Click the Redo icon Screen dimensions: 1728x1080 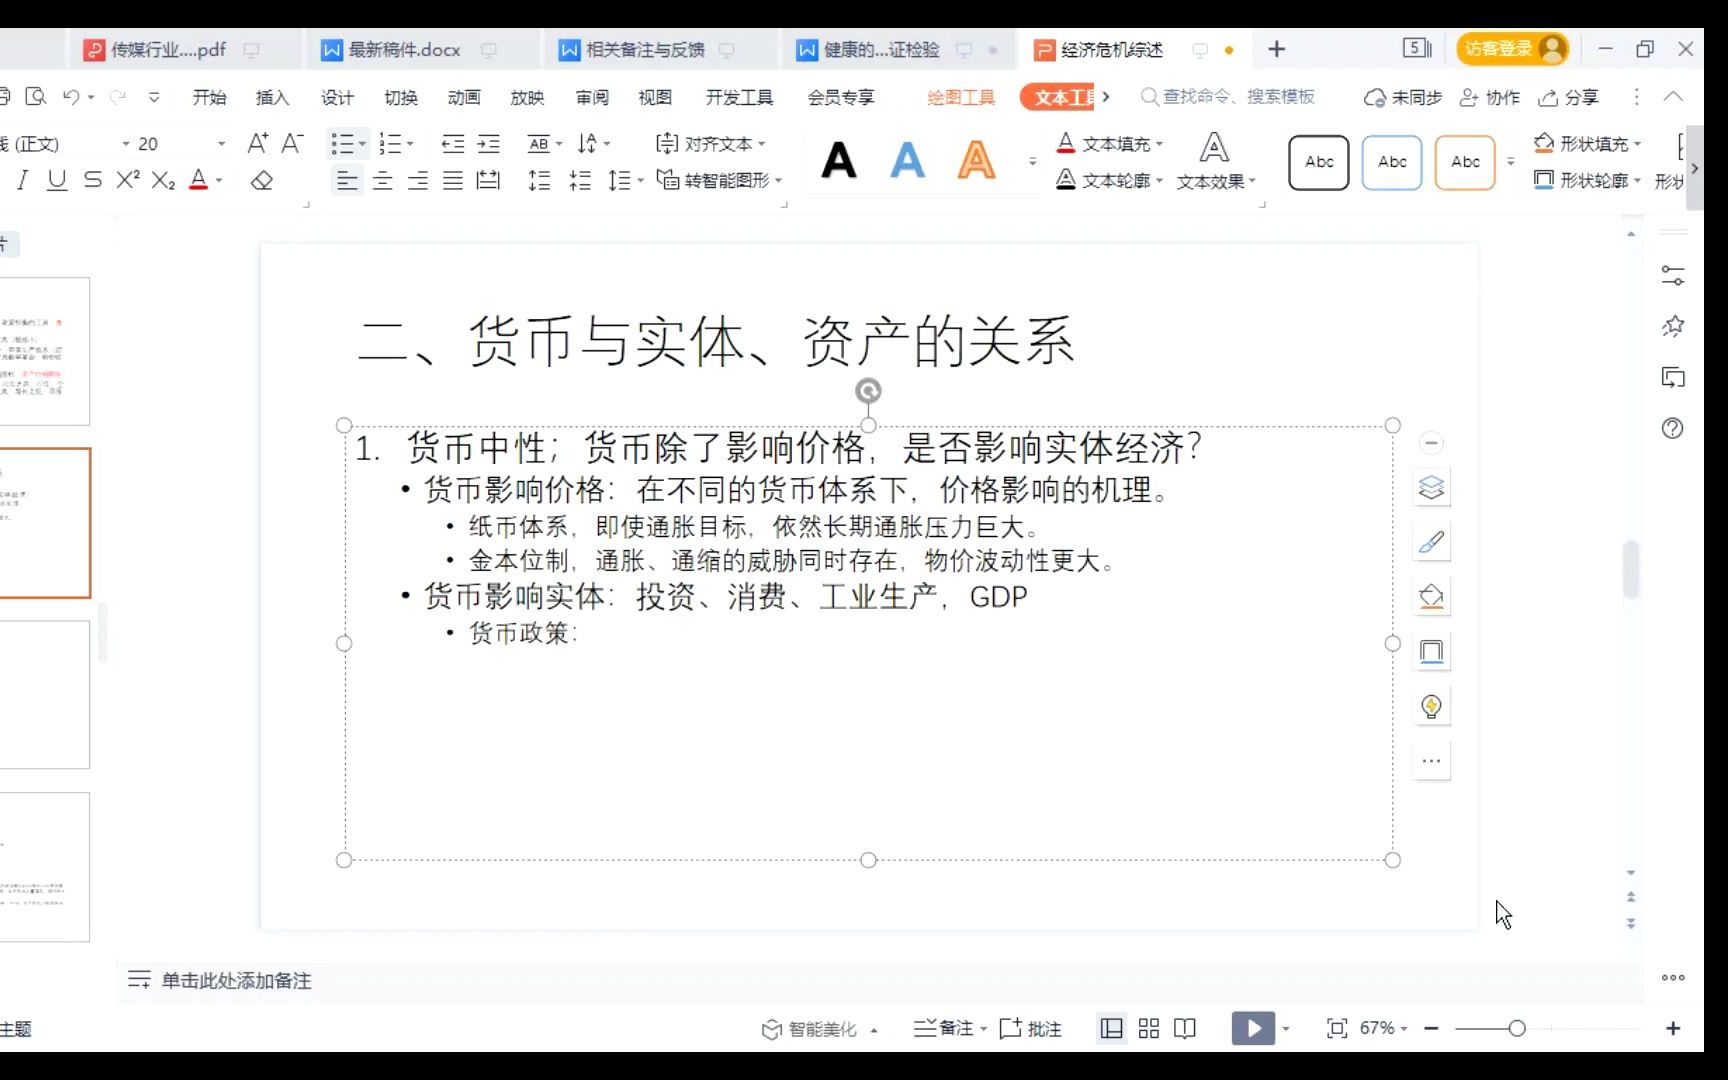point(118,97)
